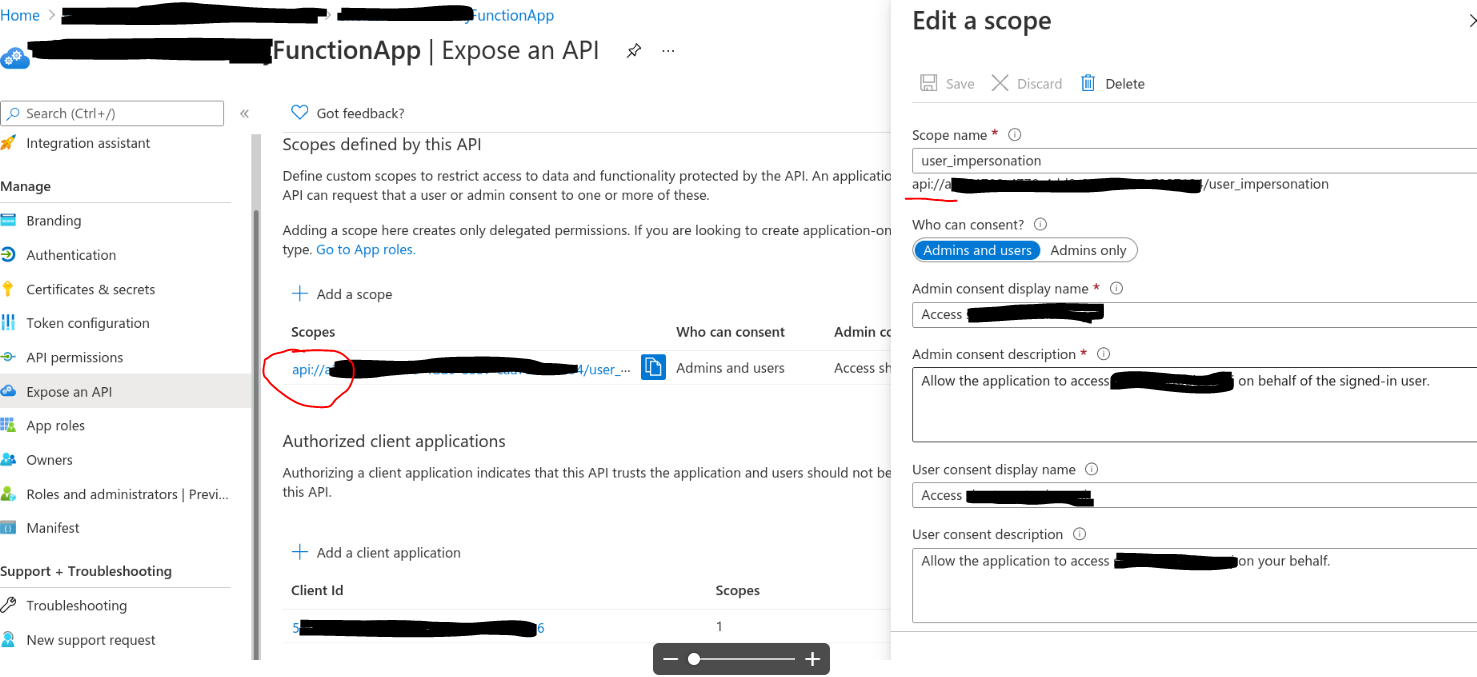The height and width of the screenshot is (677, 1477).
Task: Click the Authentication icon
Action: (9, 255)
